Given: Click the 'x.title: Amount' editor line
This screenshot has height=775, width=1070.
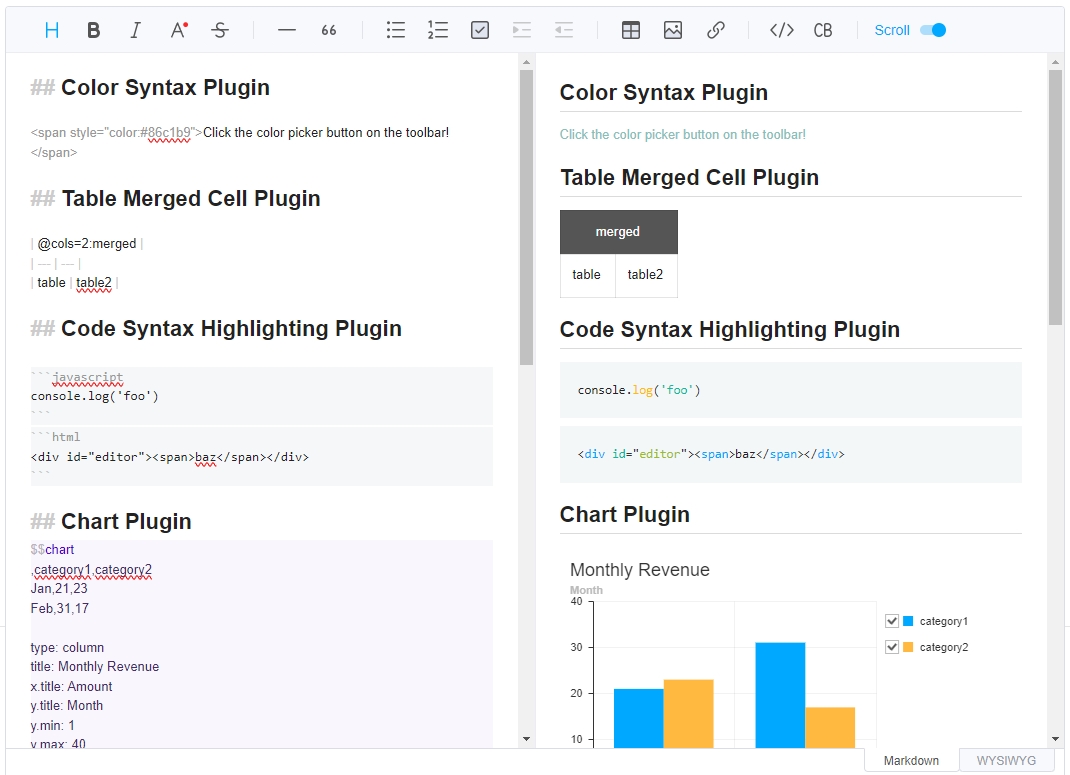Looking at the screenshot, I should pyautogui.click(x=71, y=686).
